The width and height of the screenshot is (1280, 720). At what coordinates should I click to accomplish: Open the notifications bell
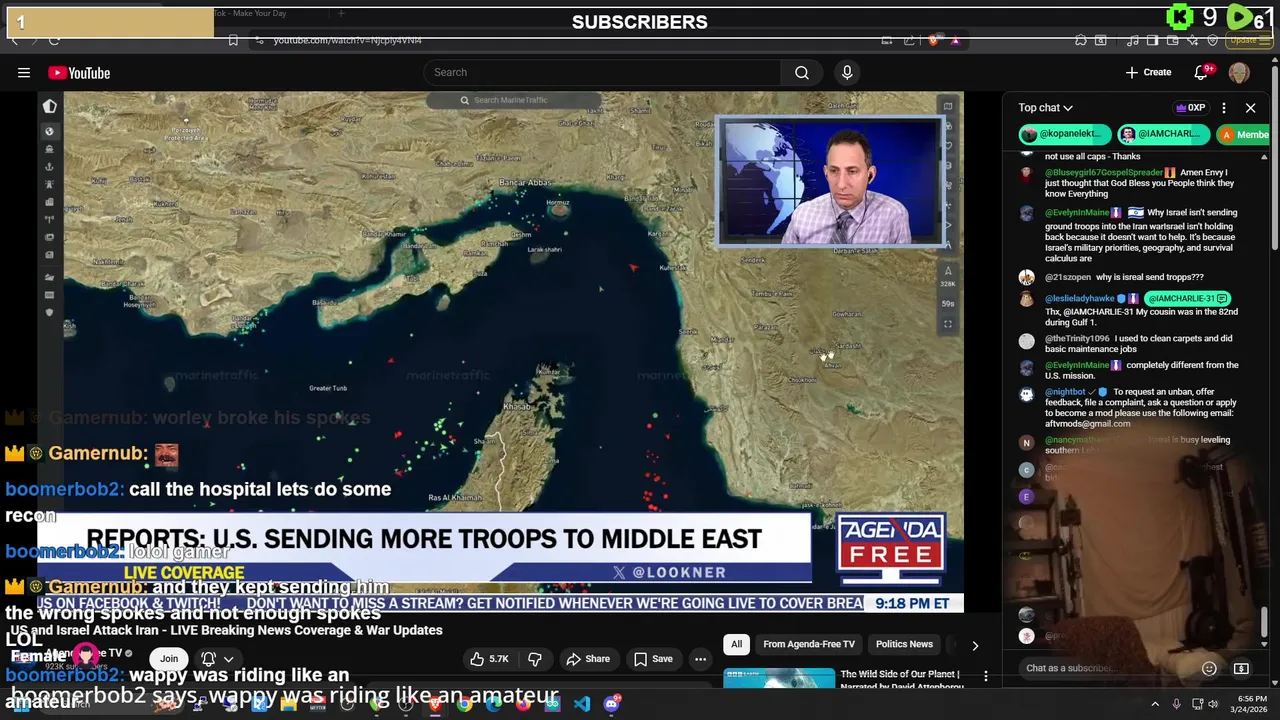point(1203,72)
